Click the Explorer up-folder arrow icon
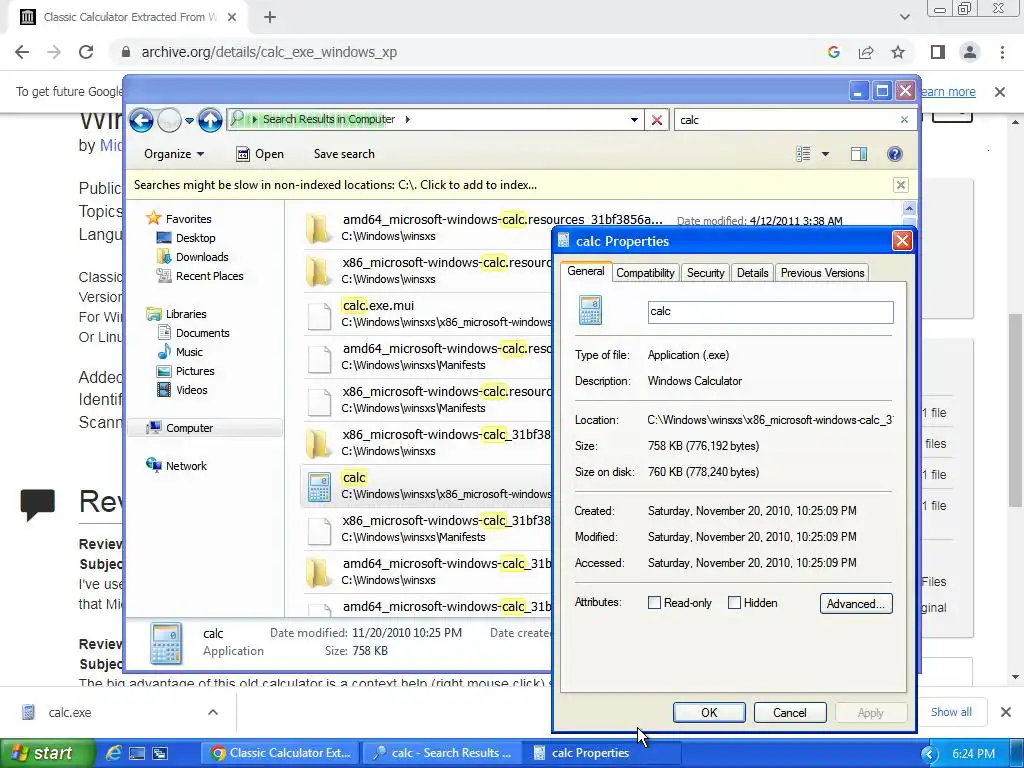The image size is (1024, 768). (x=210, y=120)
